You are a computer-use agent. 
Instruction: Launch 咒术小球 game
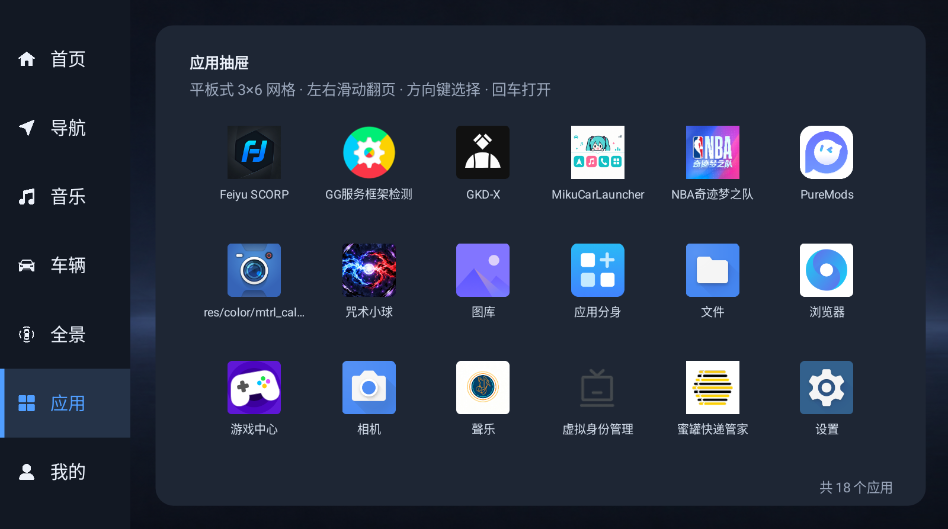tap(369, 270)
